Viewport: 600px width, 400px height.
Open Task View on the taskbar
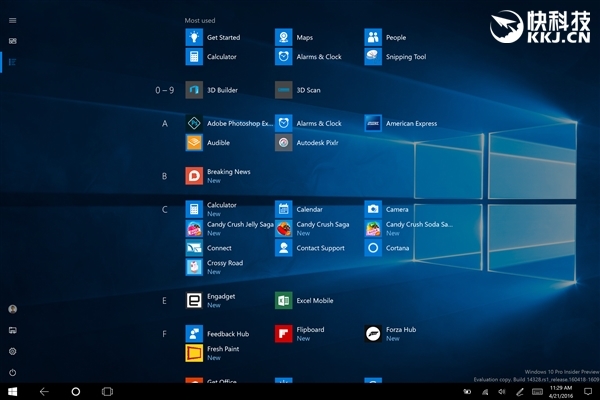click(107, 391)
